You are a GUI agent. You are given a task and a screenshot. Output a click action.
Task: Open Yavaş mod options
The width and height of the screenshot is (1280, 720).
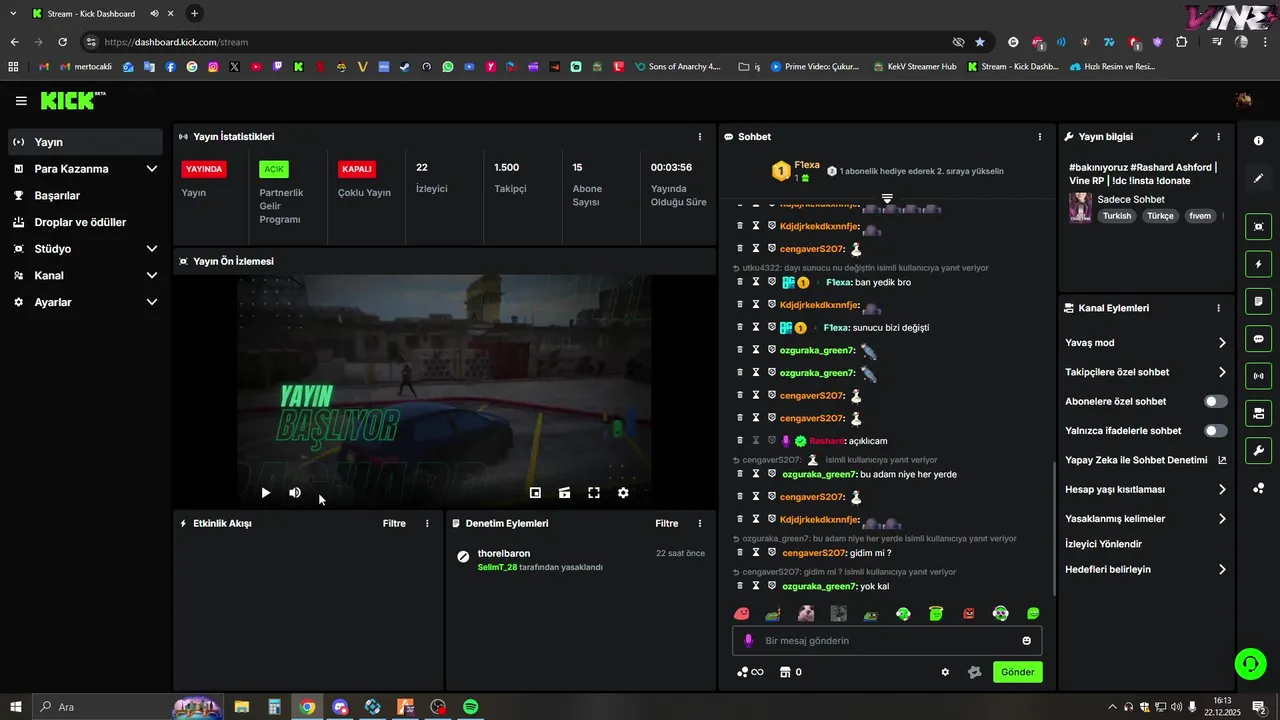pyautogui.click(x=1146, y=343)
